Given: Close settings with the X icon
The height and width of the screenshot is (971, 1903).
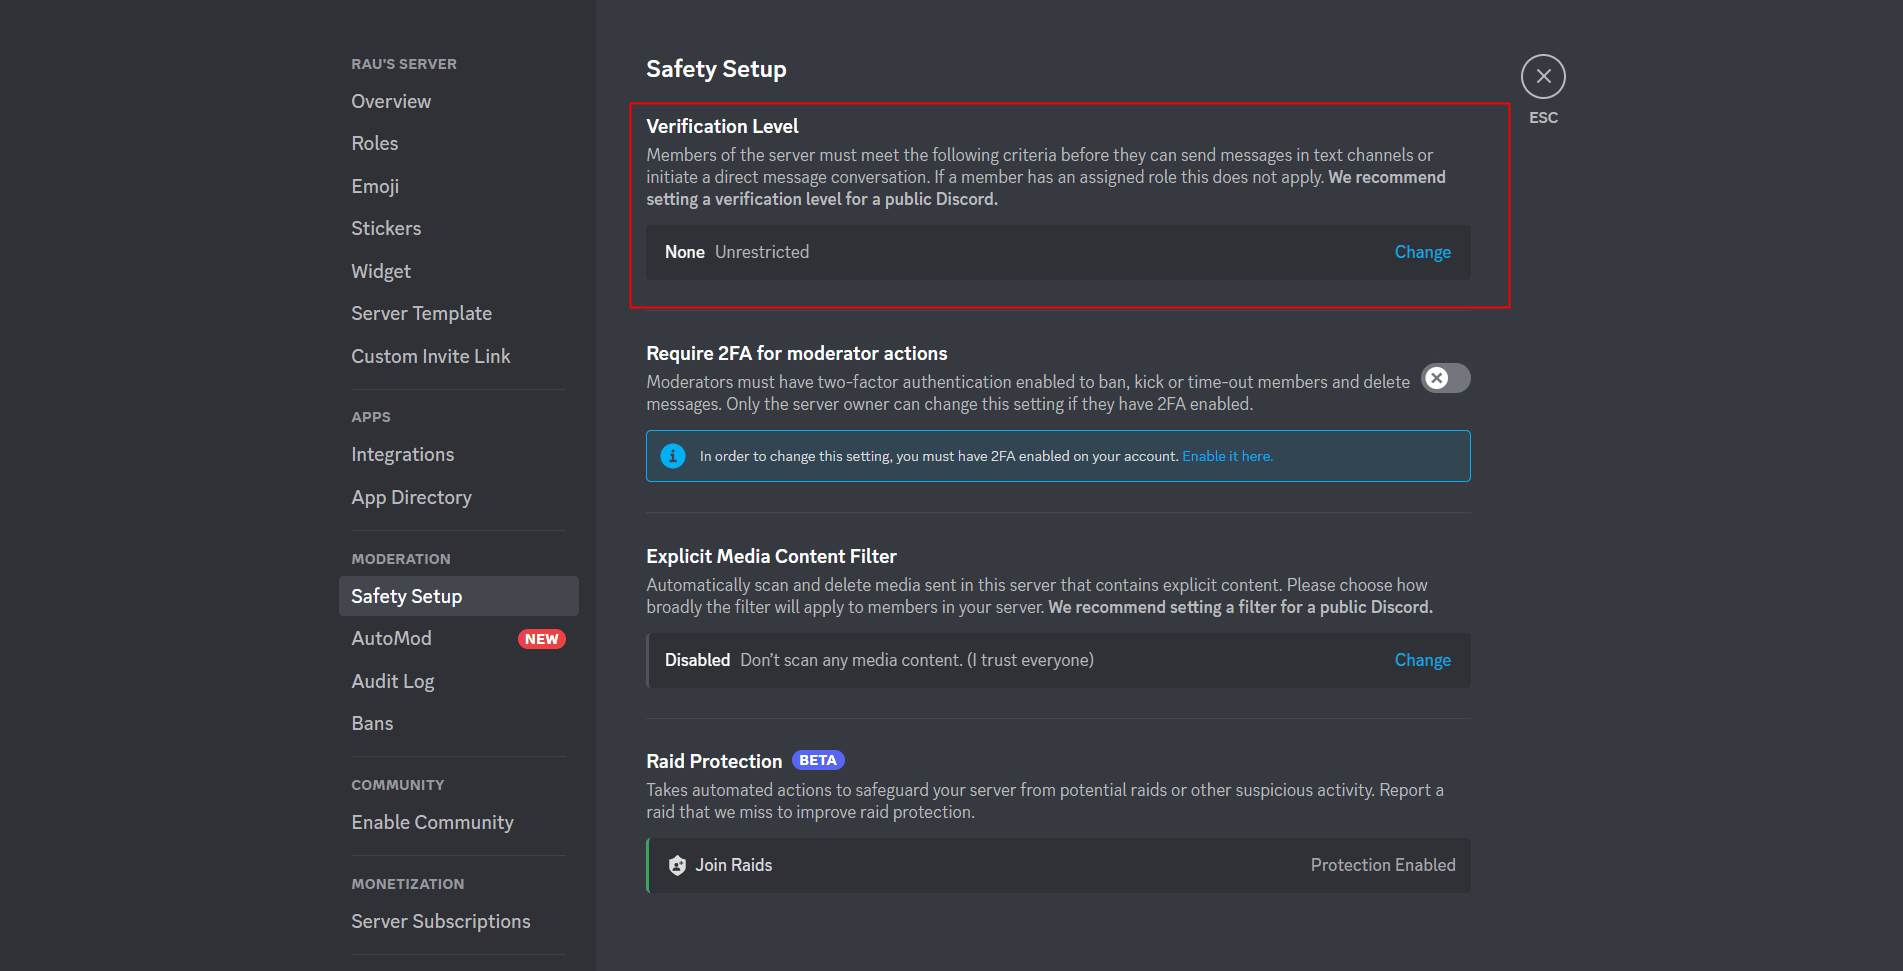Looking at the screenshot, I should click(x=1543, y=76).
